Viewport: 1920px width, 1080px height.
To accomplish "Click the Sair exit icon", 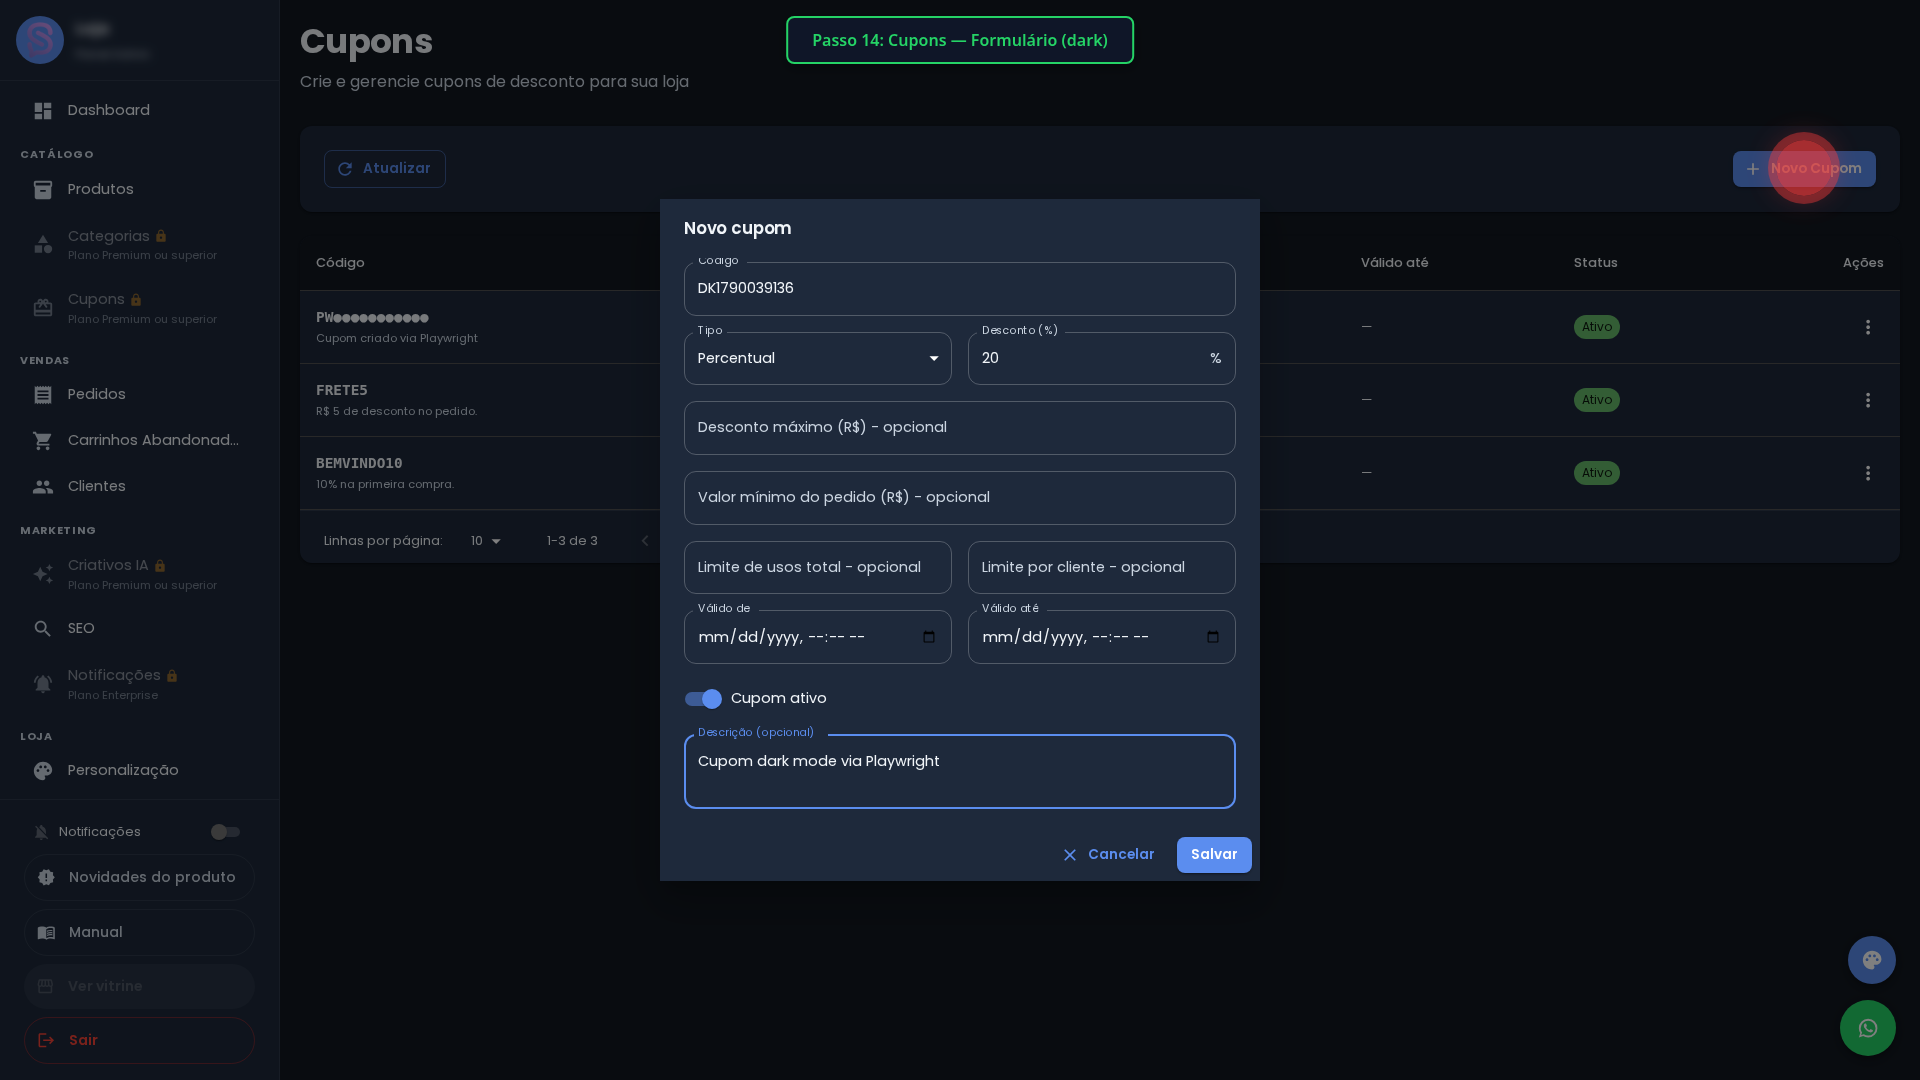I will (x=46, y=1041).
